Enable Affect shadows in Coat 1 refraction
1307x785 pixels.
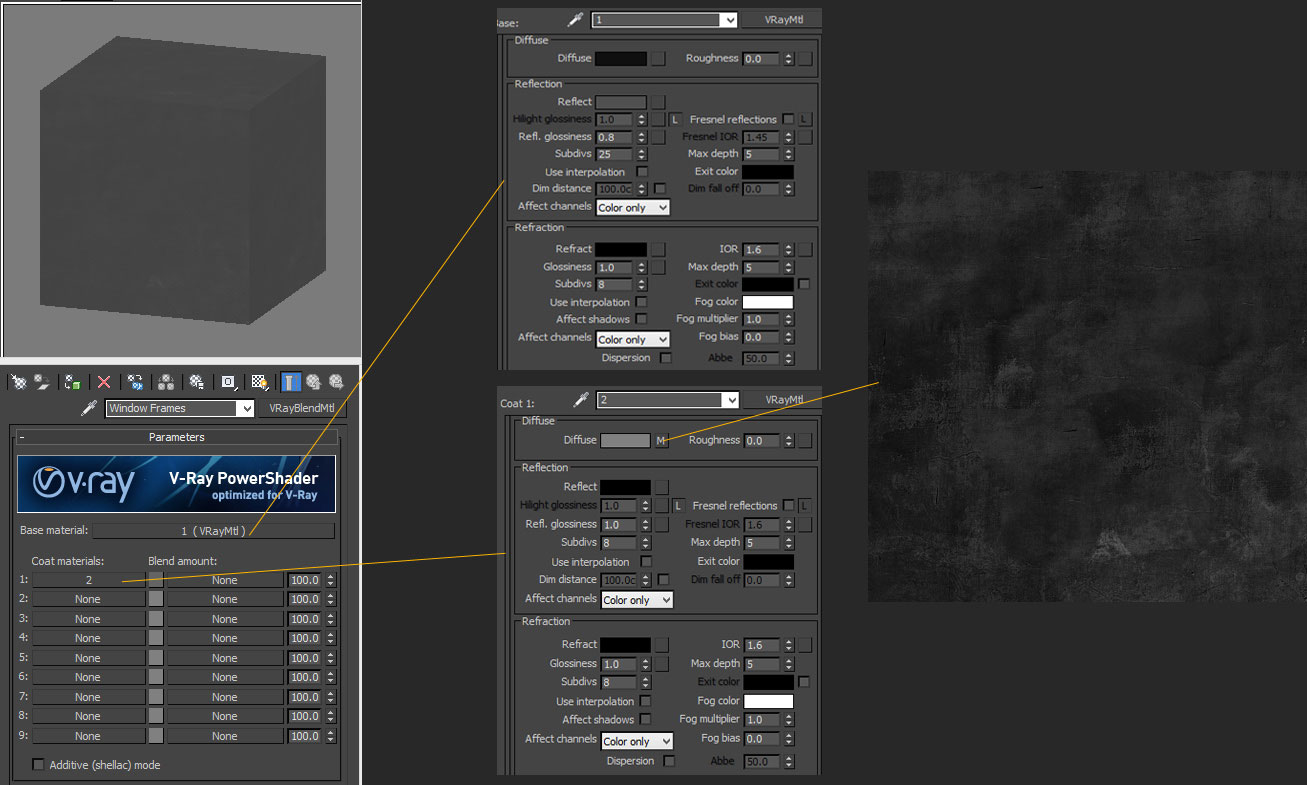pyautogui.click(x=647, y=719)
